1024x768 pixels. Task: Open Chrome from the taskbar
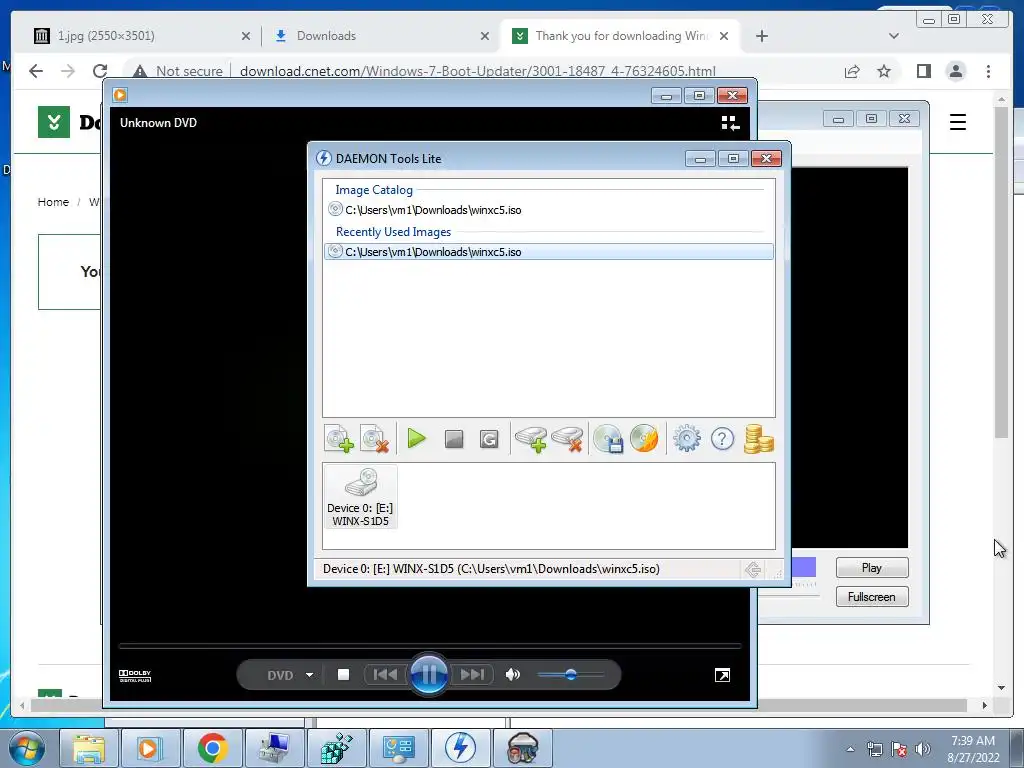click(212, 748)
